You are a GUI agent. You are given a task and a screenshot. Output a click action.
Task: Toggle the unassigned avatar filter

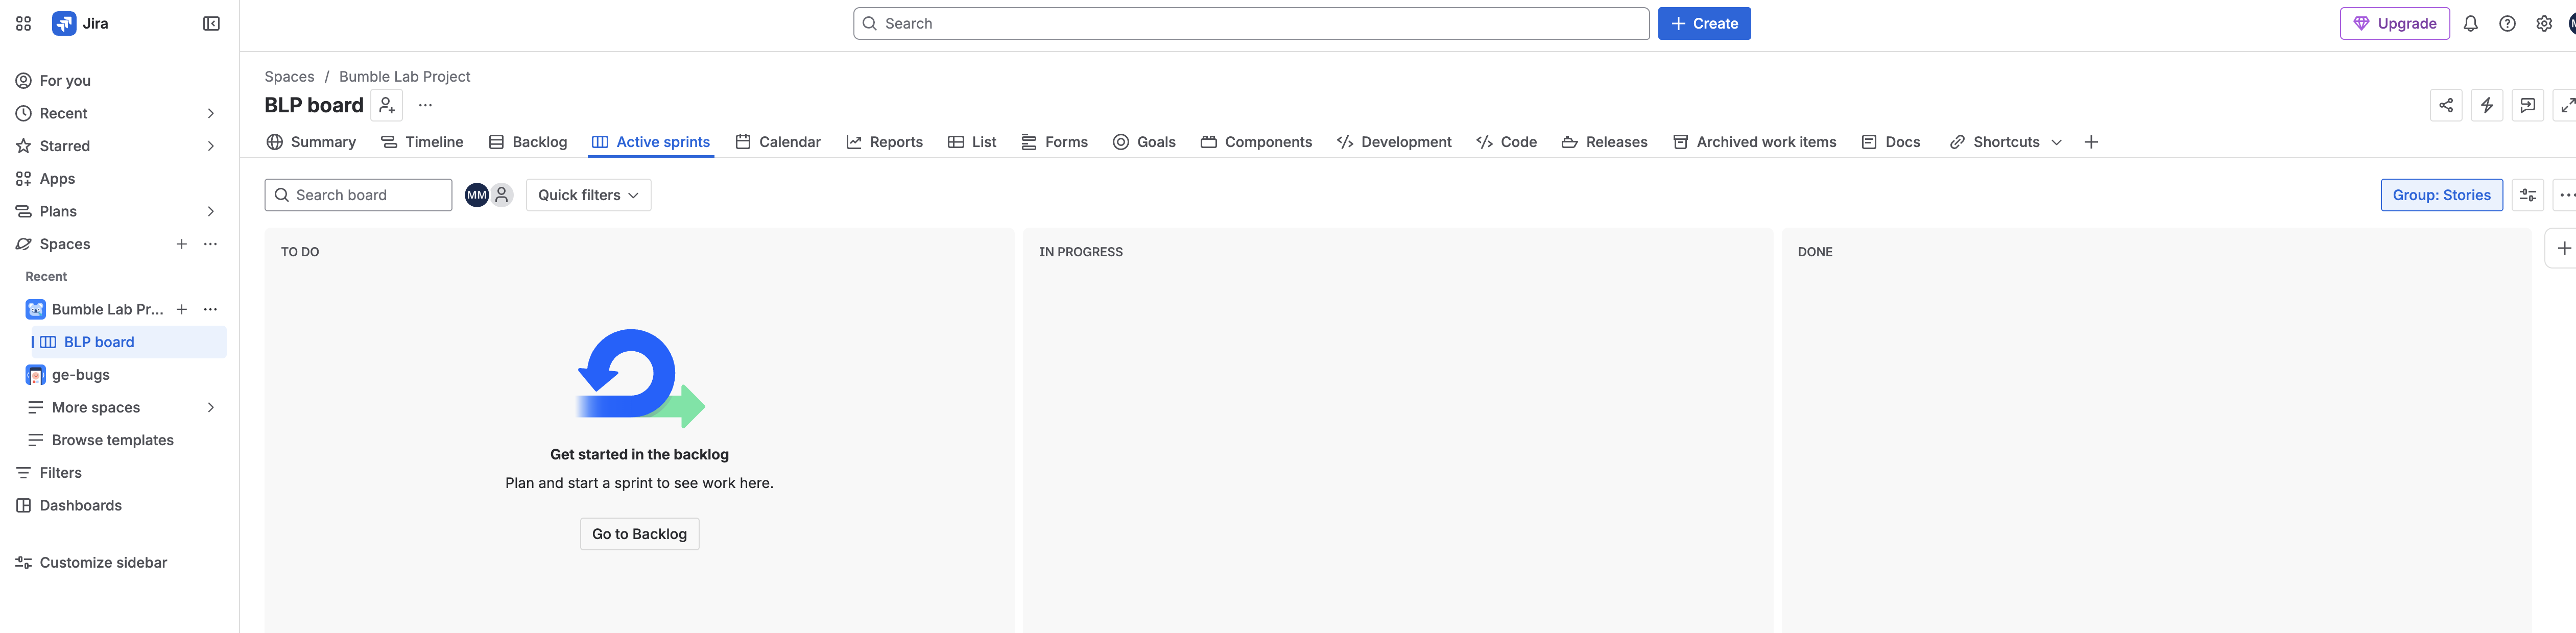coord(502,195)
